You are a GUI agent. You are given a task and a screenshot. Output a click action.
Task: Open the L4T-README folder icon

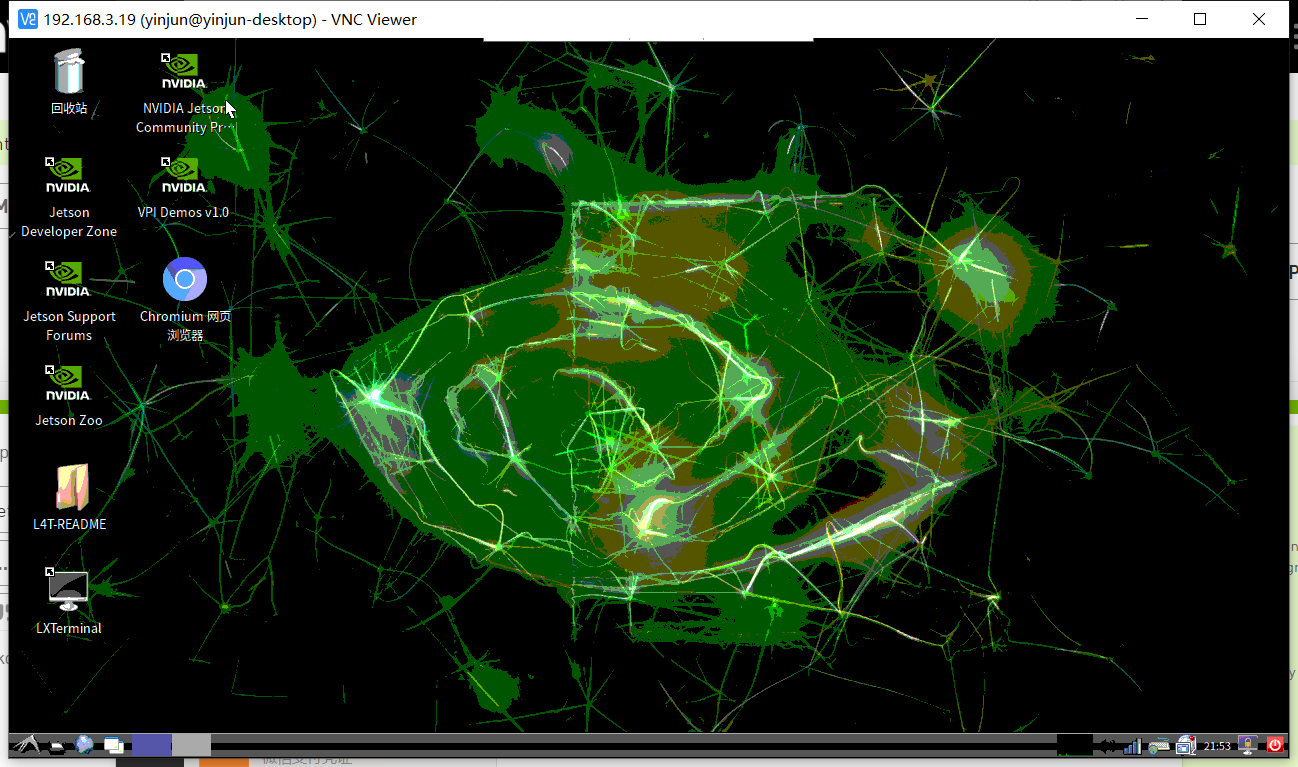click(x=70, y=488)
